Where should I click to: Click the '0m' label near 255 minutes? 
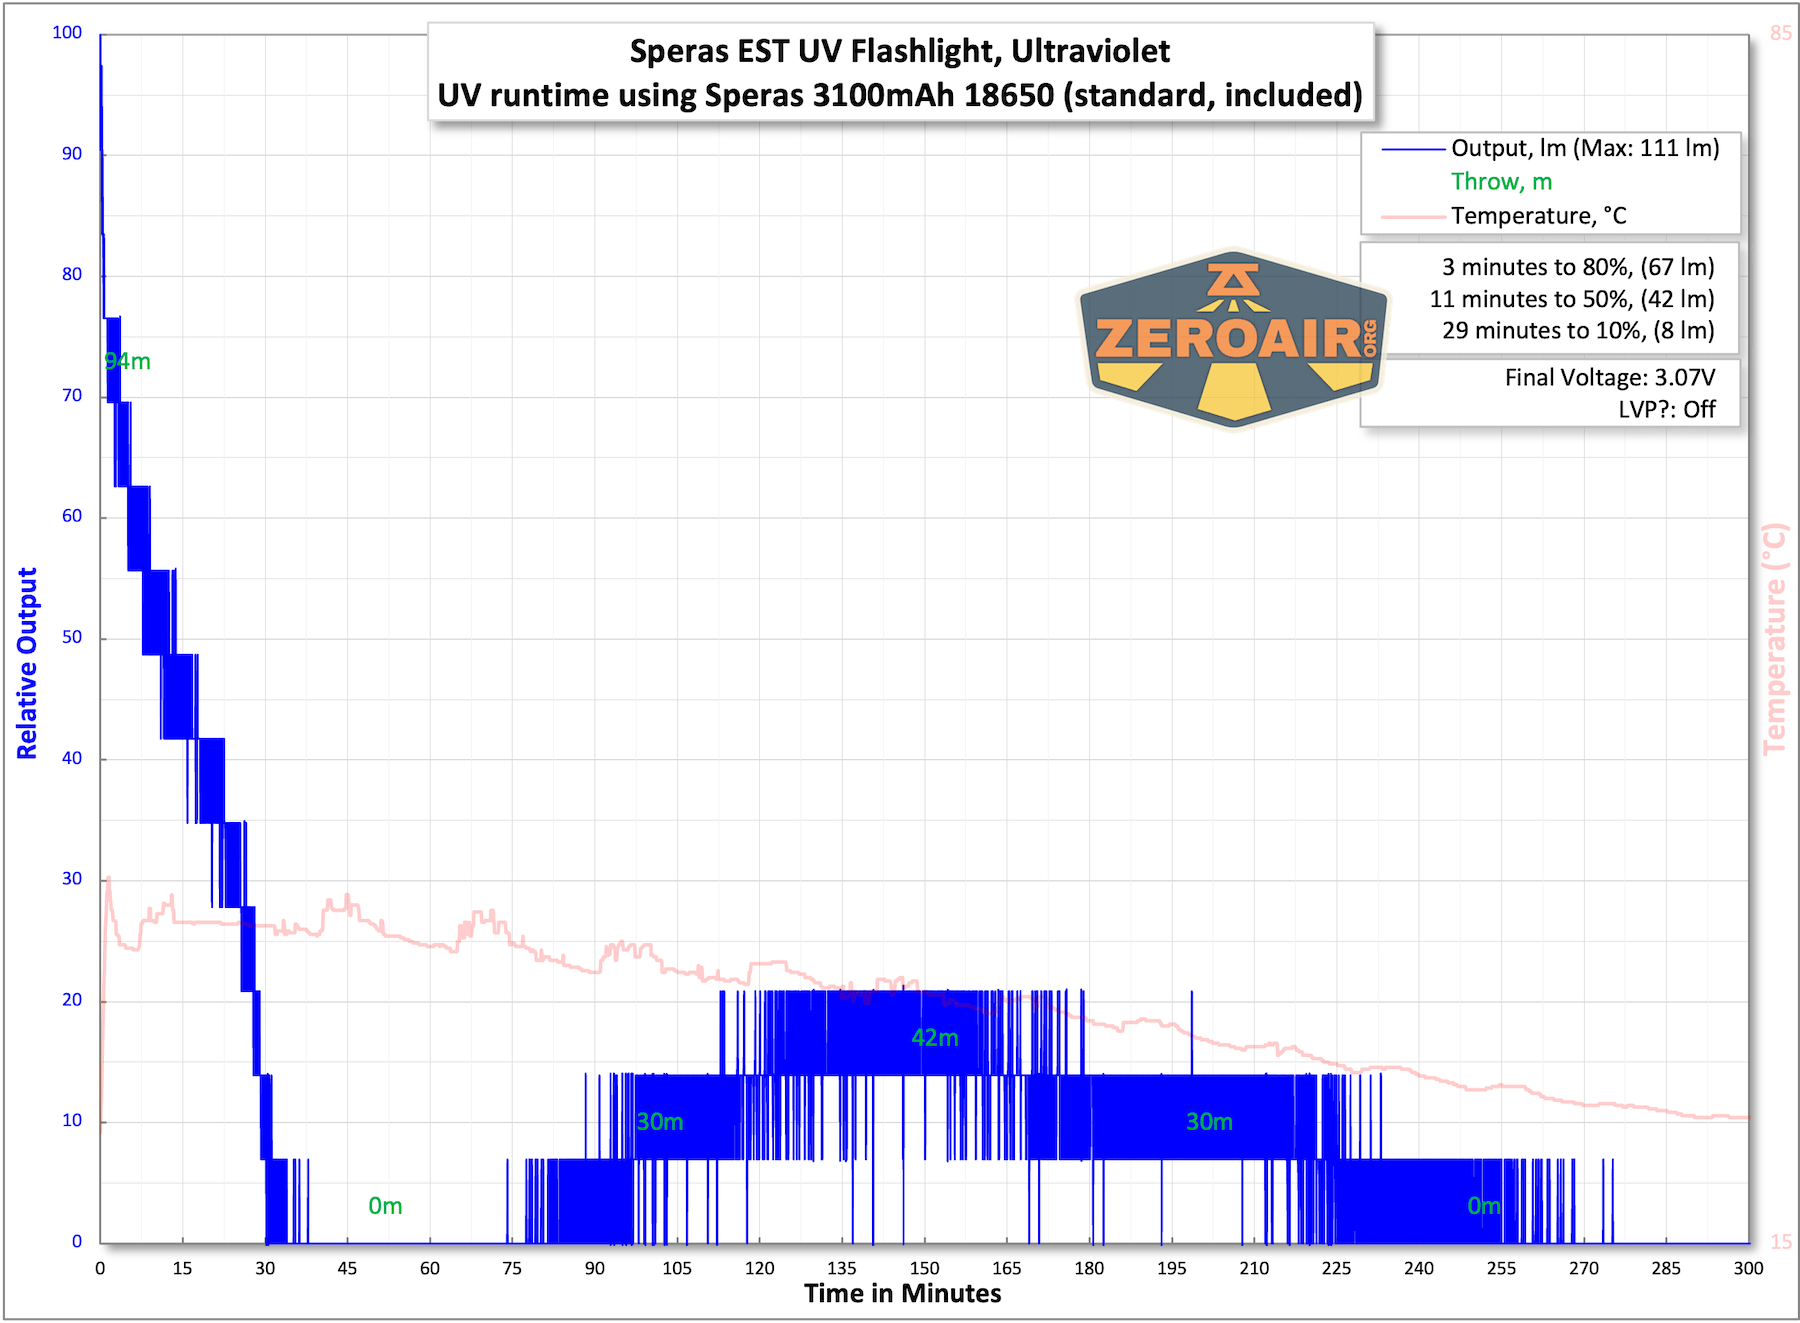1484,1206
